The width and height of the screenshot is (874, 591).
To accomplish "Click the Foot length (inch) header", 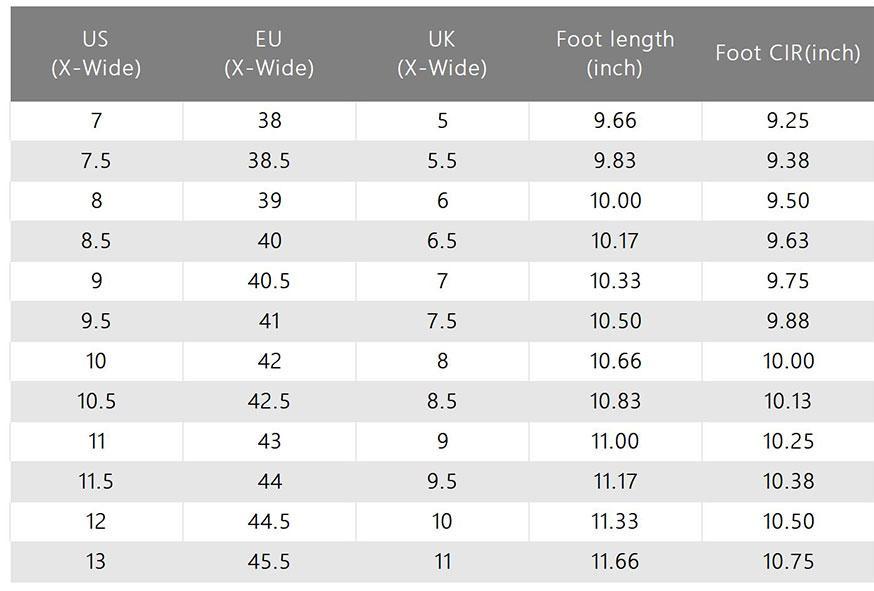I will pyautogui.click(x=615, y=54).
